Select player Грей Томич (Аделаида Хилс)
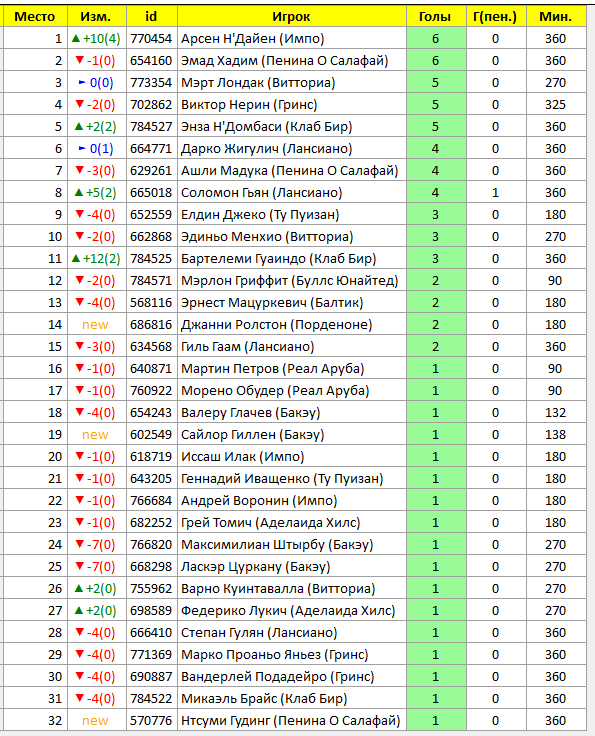The height and width of the screenshot is (736, 595). click(x=271, y=523)
